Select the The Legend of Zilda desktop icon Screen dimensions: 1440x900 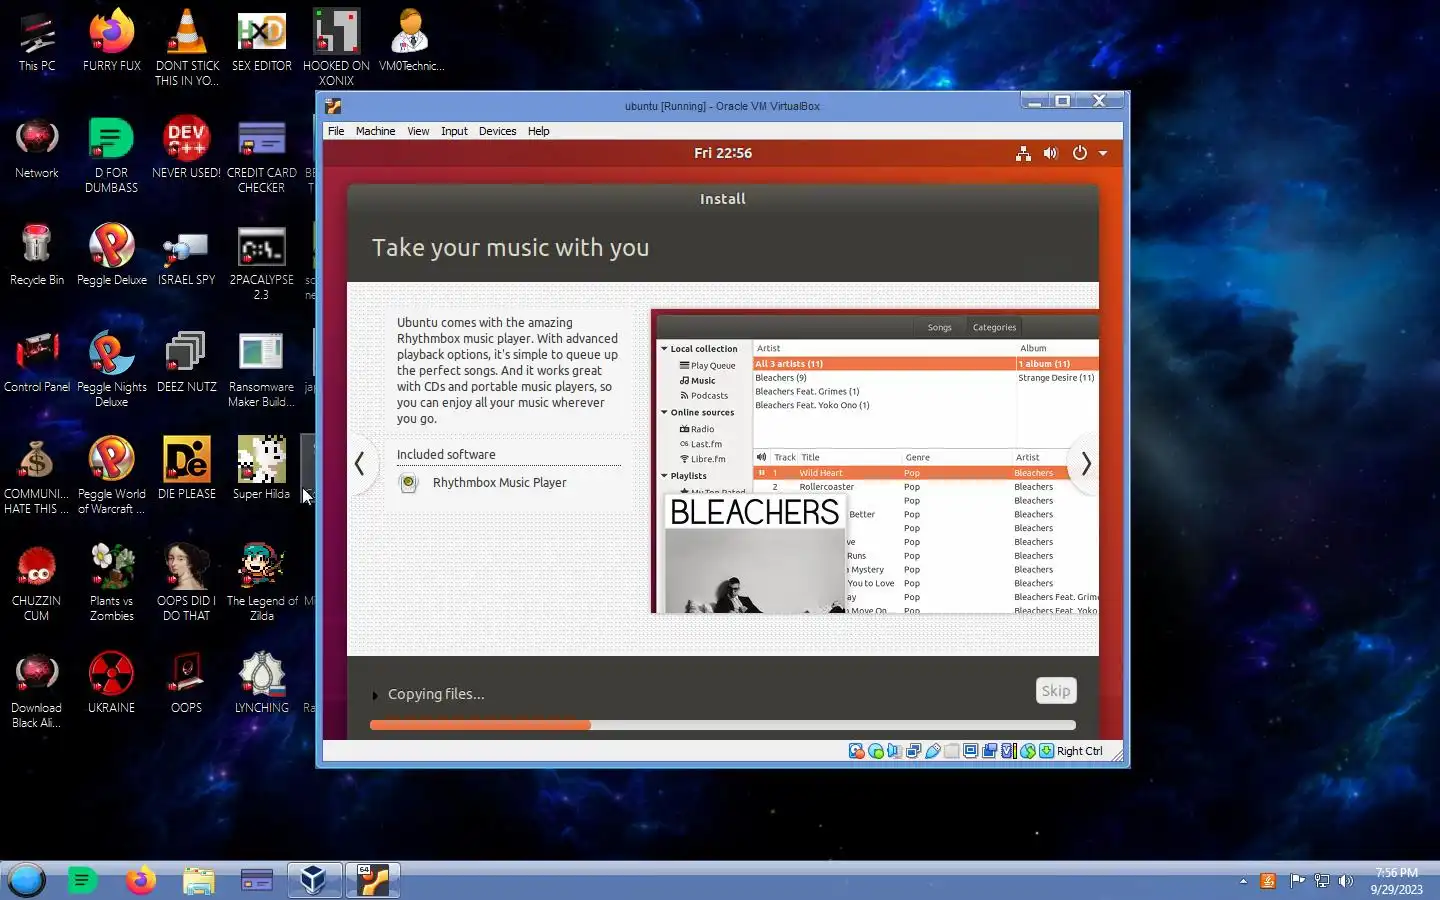coord(262,583)
